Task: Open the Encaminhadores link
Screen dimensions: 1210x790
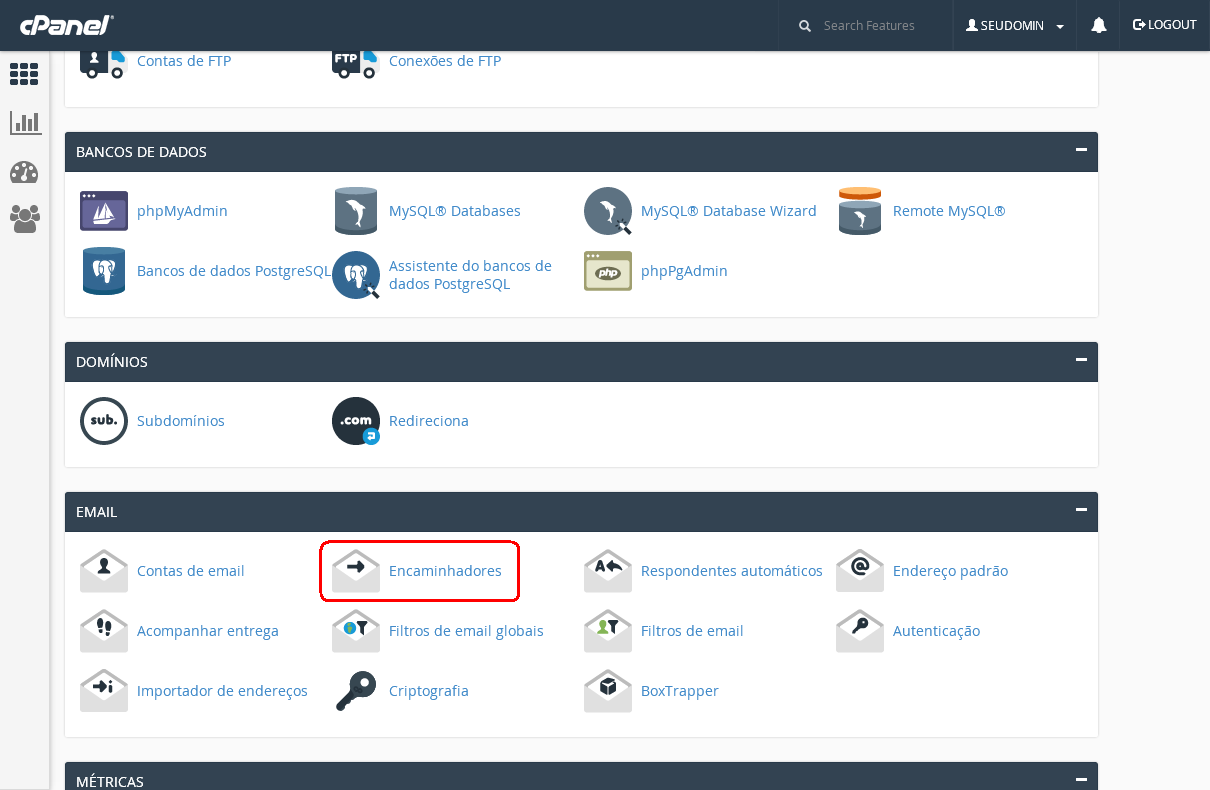Action: point(445,571)
